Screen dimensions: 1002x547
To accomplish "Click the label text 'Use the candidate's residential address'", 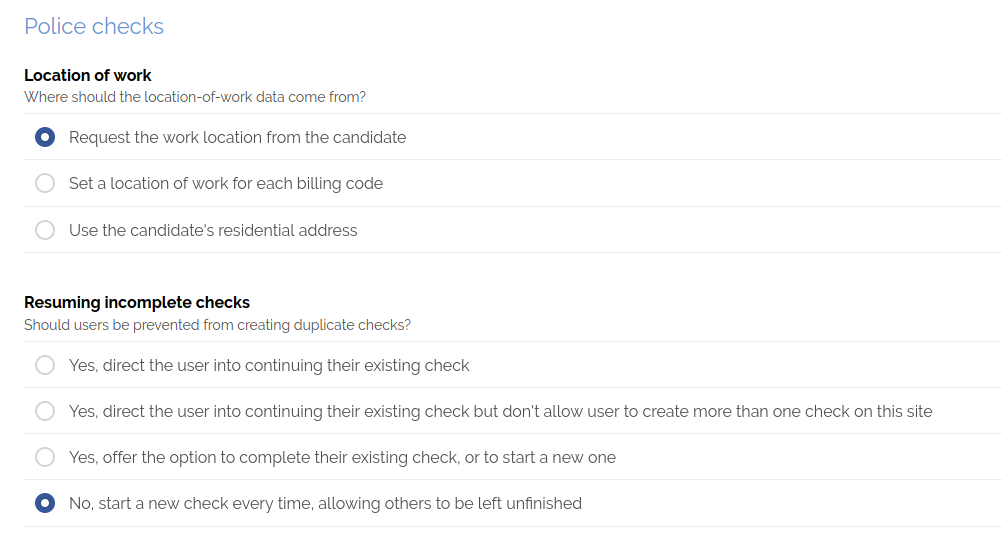I will (x=213, y=230).
